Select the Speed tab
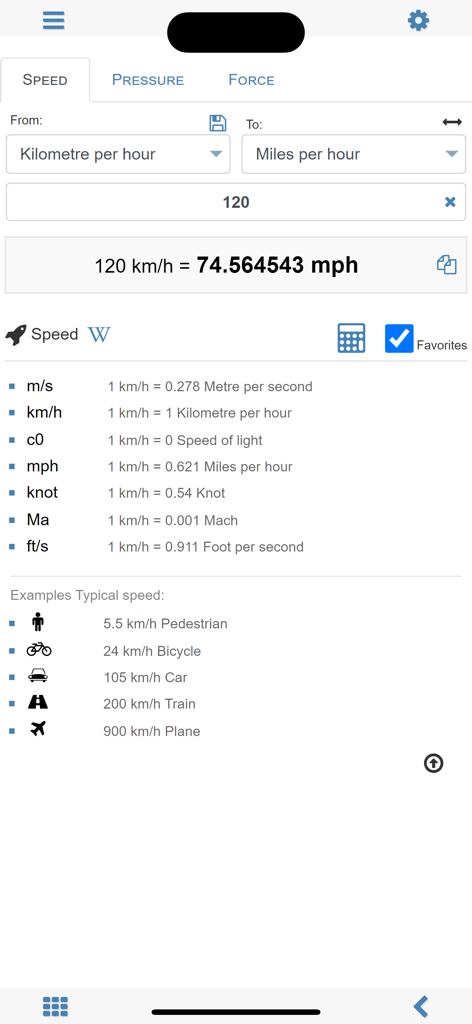The width and height of the screenshot is (472, 1024). [45, 80]
